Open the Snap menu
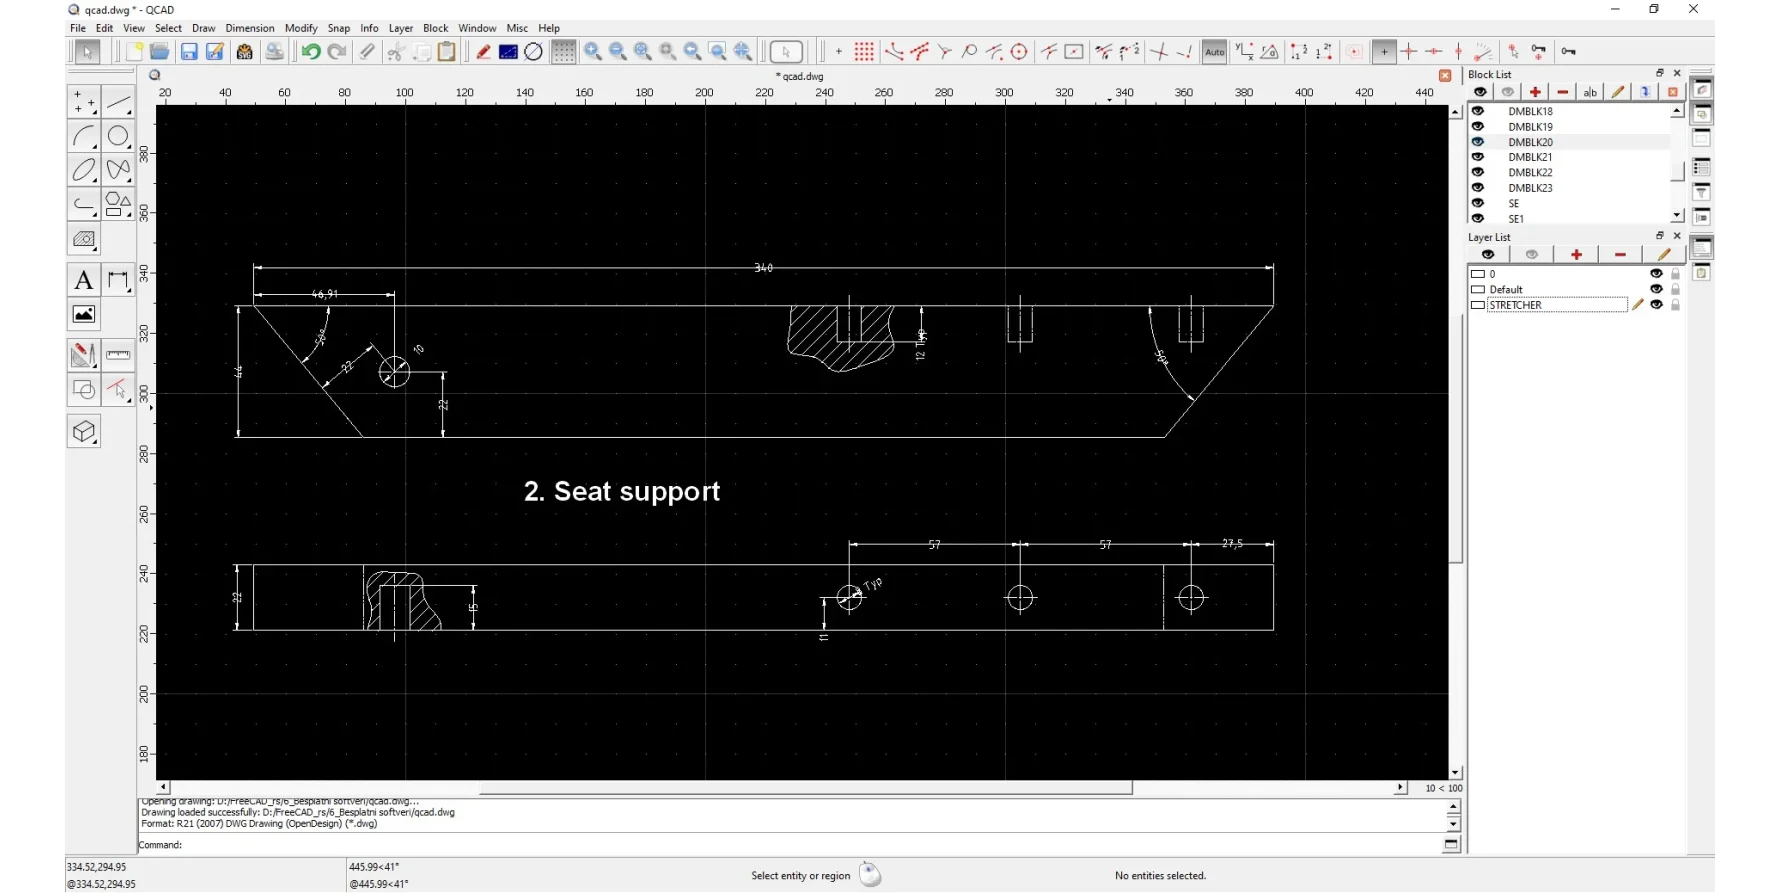 pos(338,28)
